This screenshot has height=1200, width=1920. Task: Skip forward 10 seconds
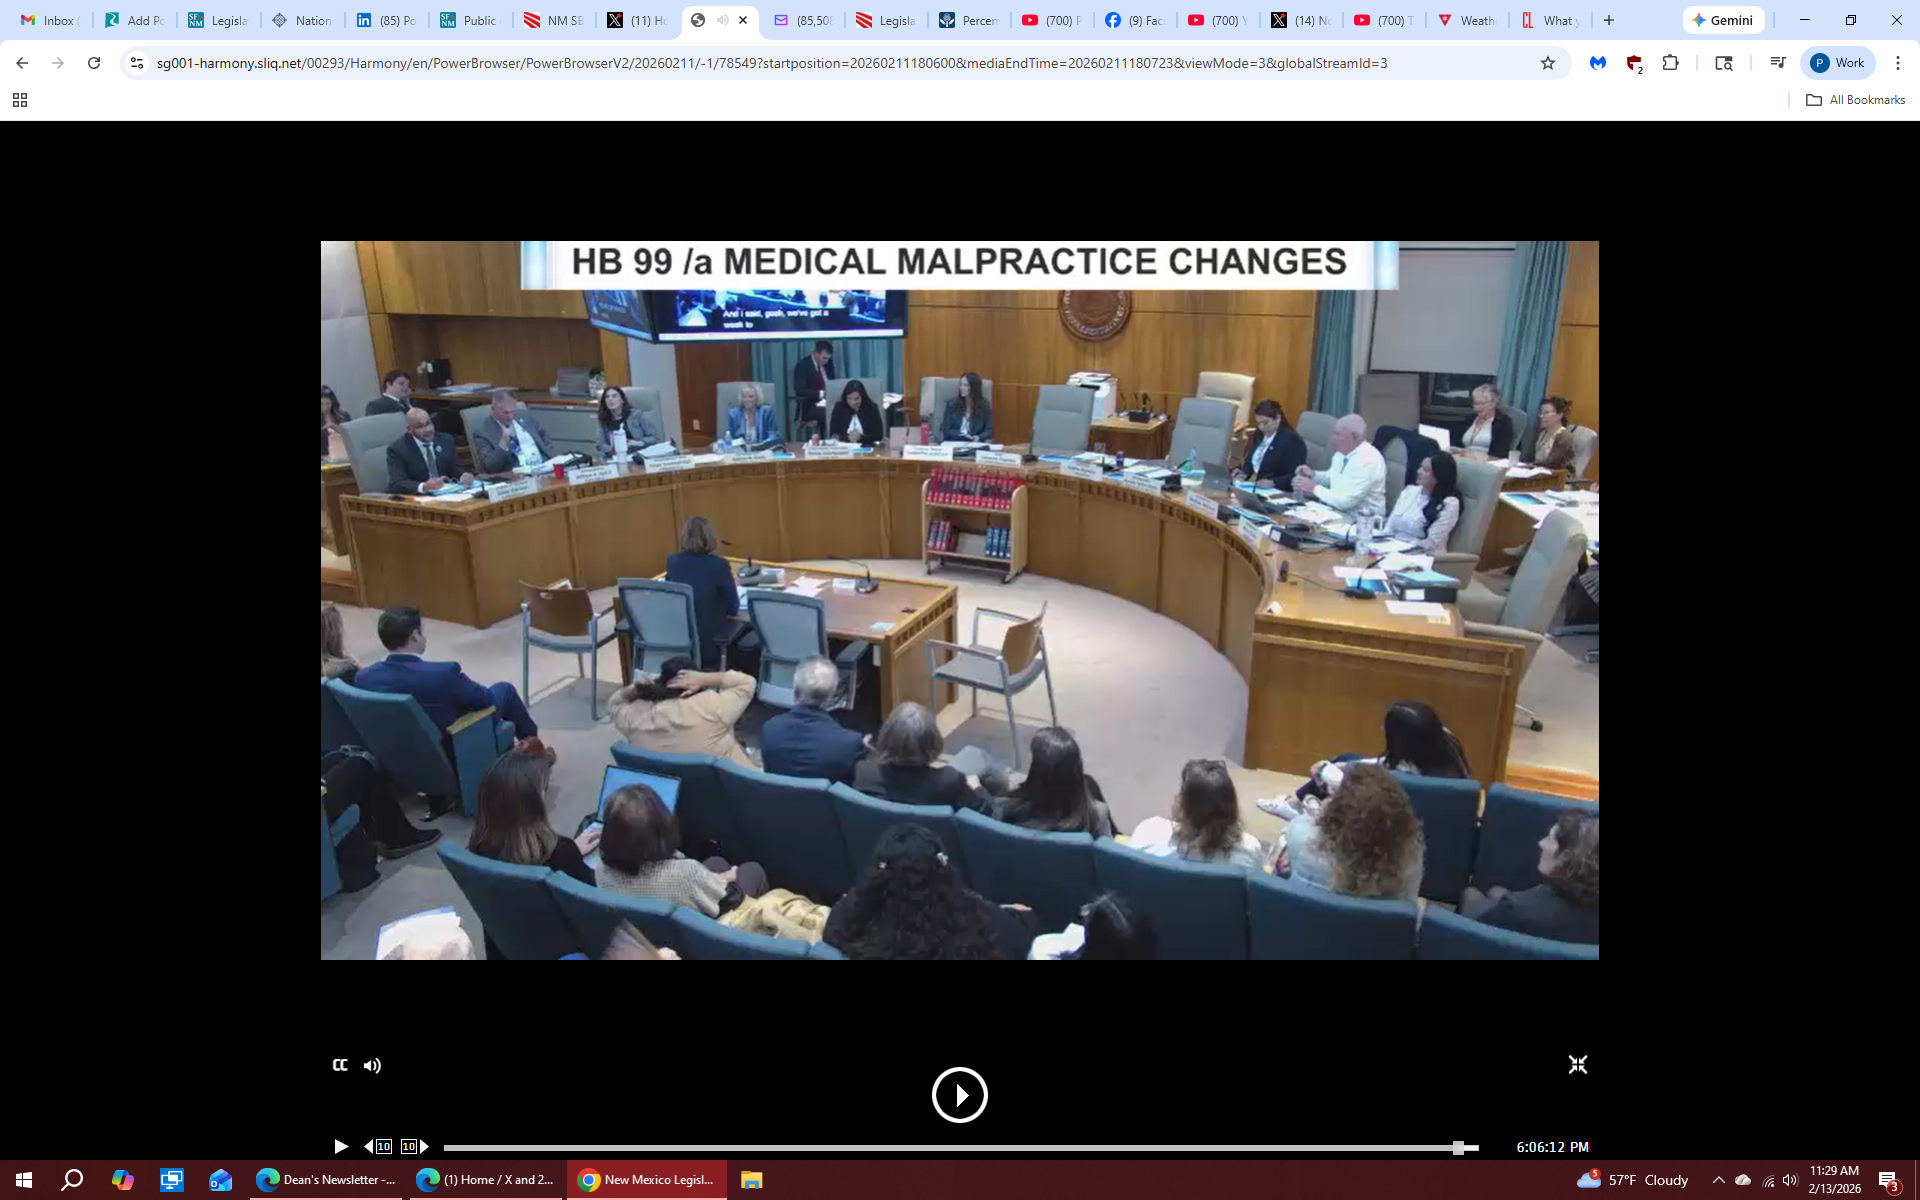(414, 1146)
